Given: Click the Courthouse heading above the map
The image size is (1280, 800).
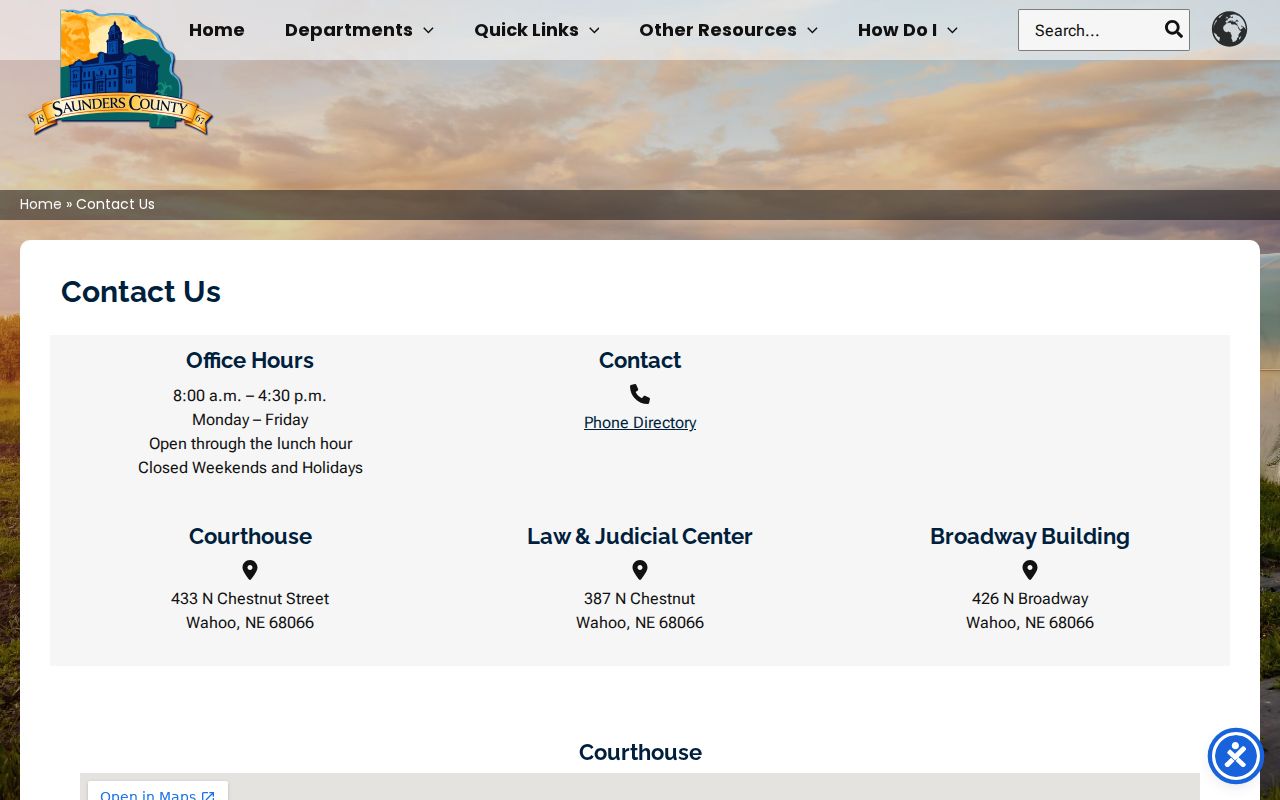Looking at the screenshot, I should click(640, 752).
